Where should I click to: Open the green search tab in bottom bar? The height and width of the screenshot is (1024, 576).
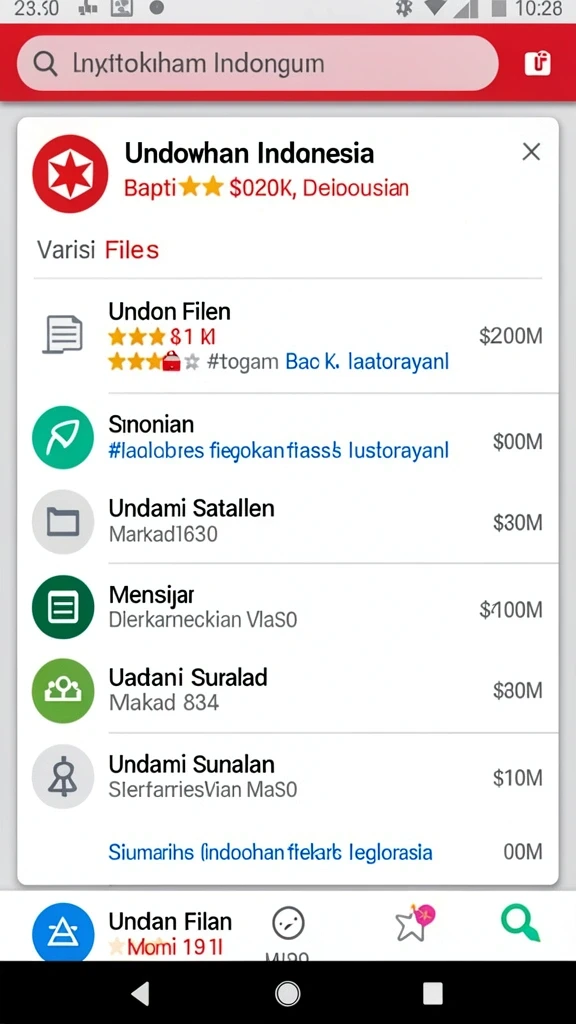click(520, 922)
